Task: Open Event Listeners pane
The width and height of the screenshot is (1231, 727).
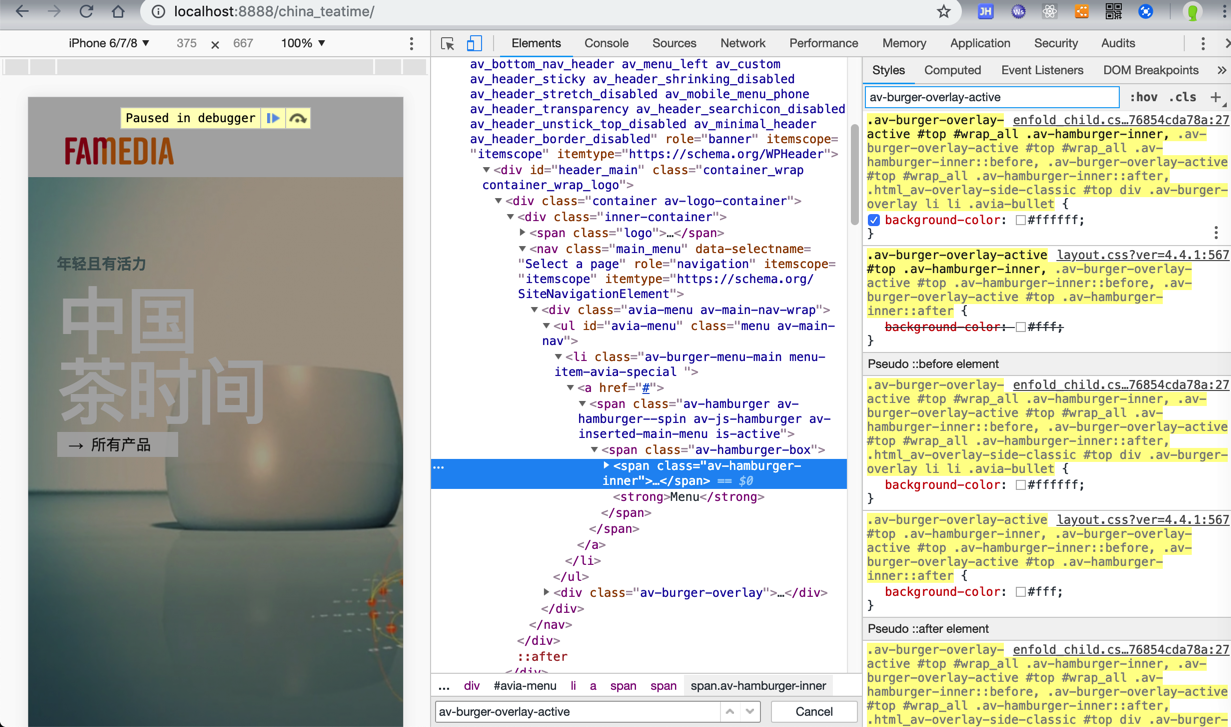Action: click(x=1042, y=71)
